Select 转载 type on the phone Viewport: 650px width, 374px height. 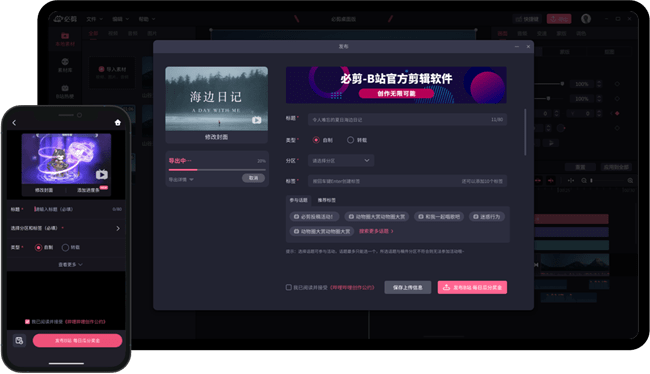click(65, 248)
